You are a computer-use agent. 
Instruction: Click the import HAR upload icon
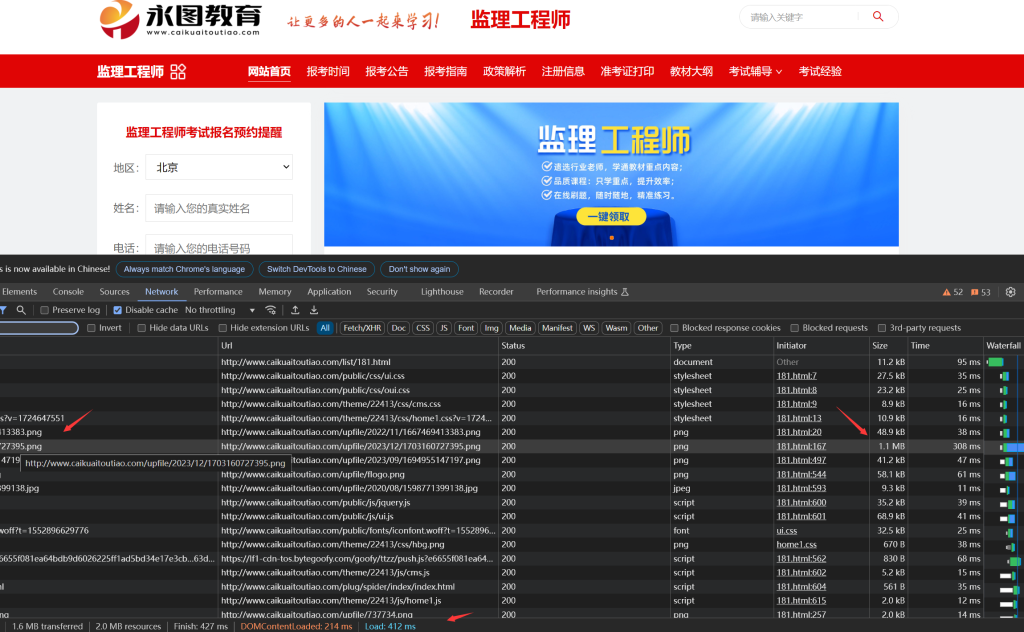[295, 310]
